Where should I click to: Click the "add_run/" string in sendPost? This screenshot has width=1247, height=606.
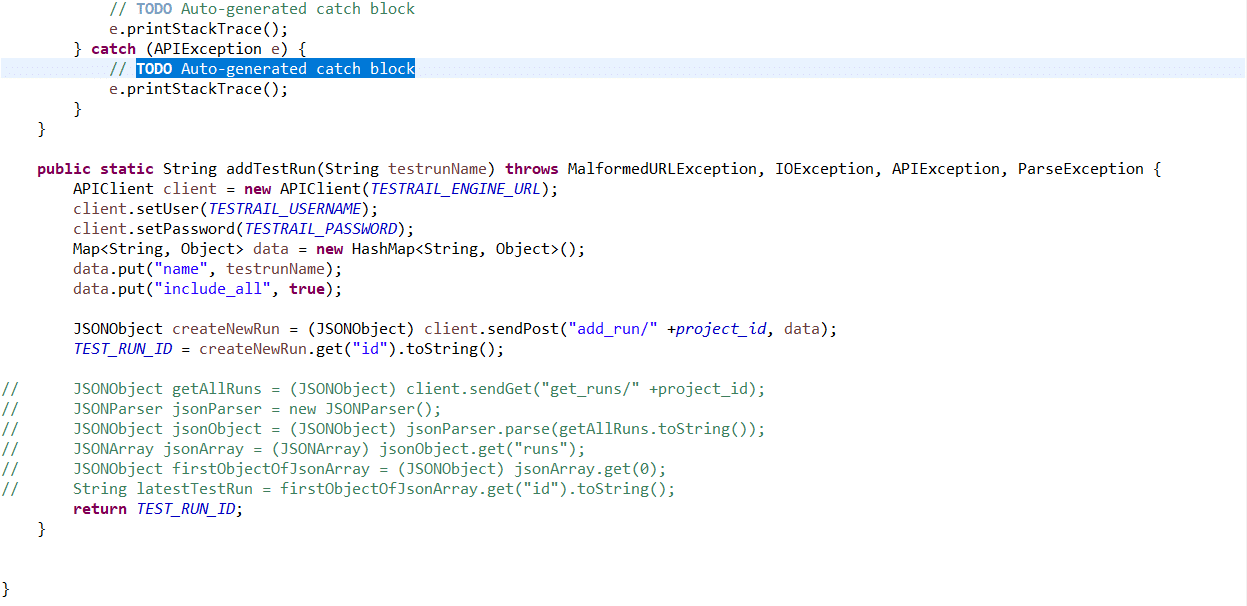(613, 329)
